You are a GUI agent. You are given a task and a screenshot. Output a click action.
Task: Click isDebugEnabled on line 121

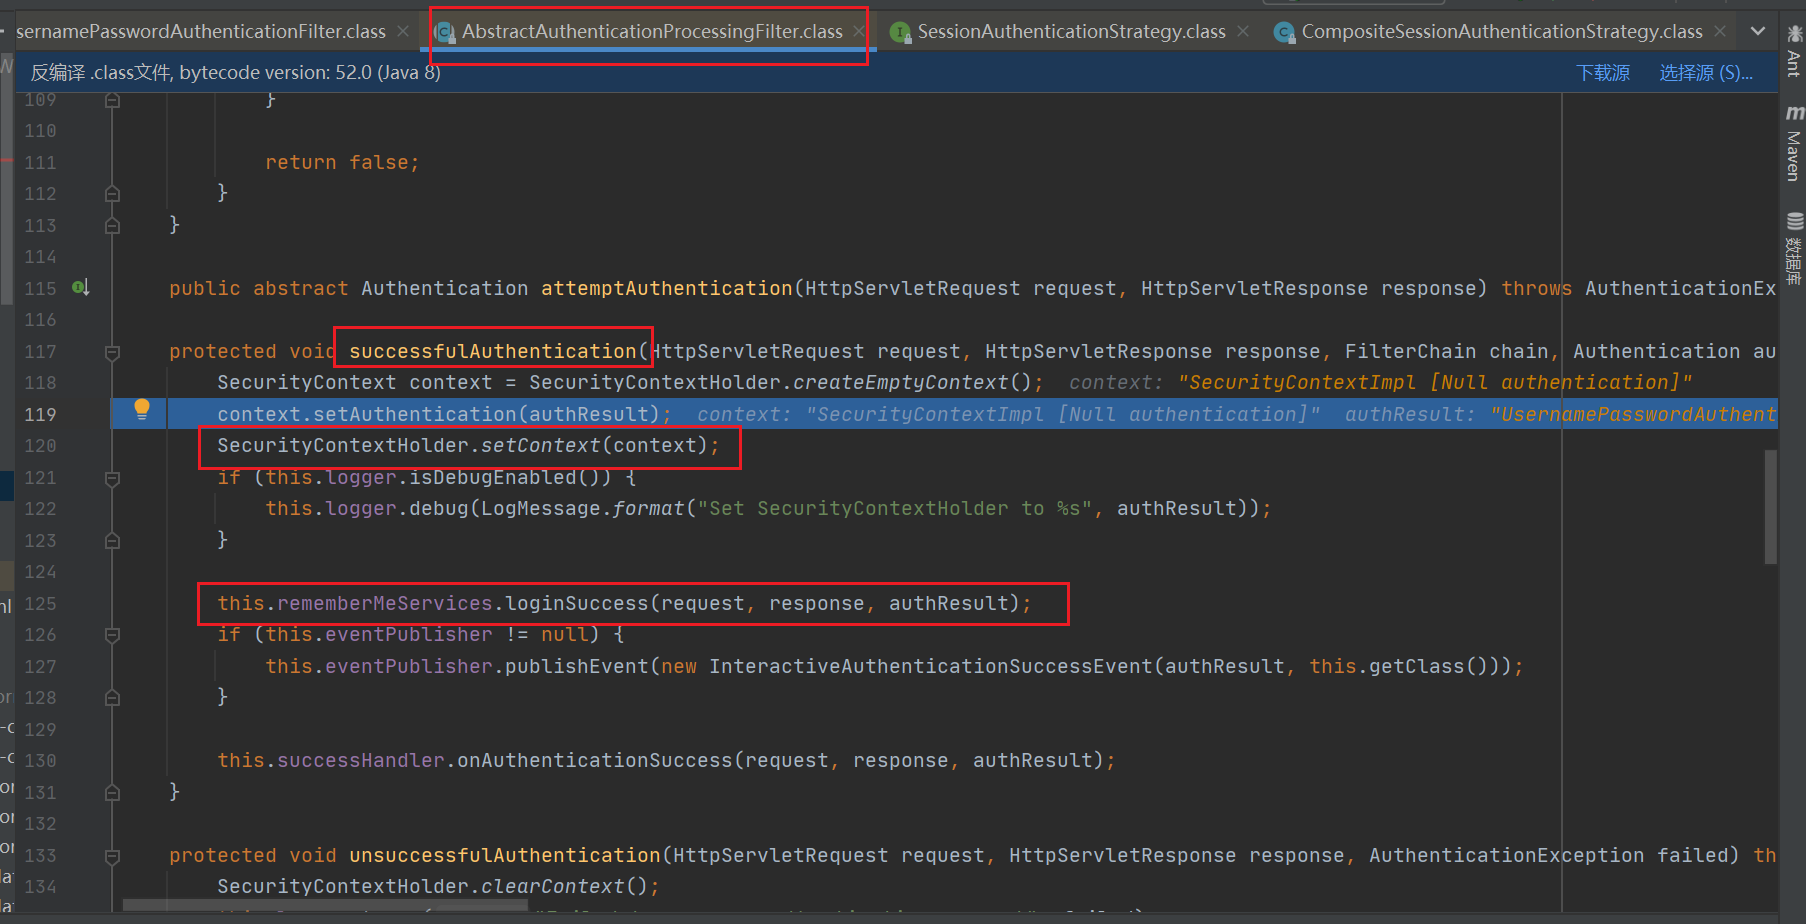pos(493,477)
